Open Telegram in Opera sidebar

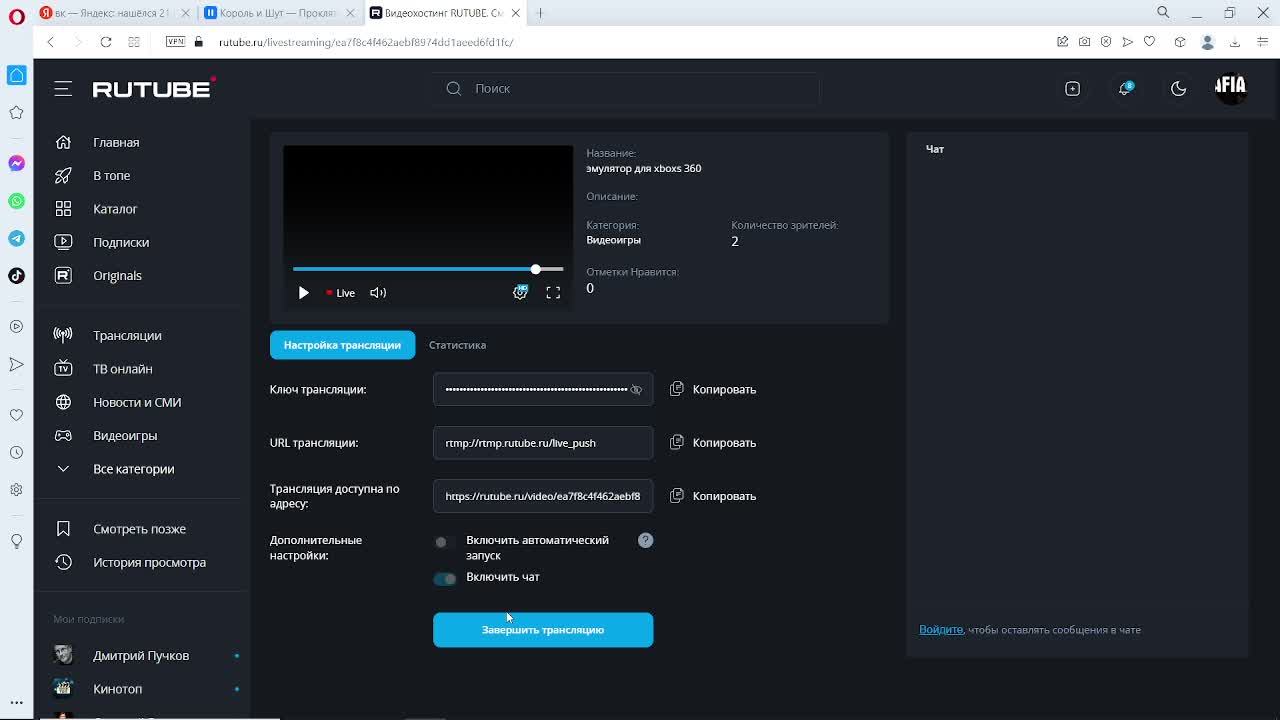click(x=16, y=238)
